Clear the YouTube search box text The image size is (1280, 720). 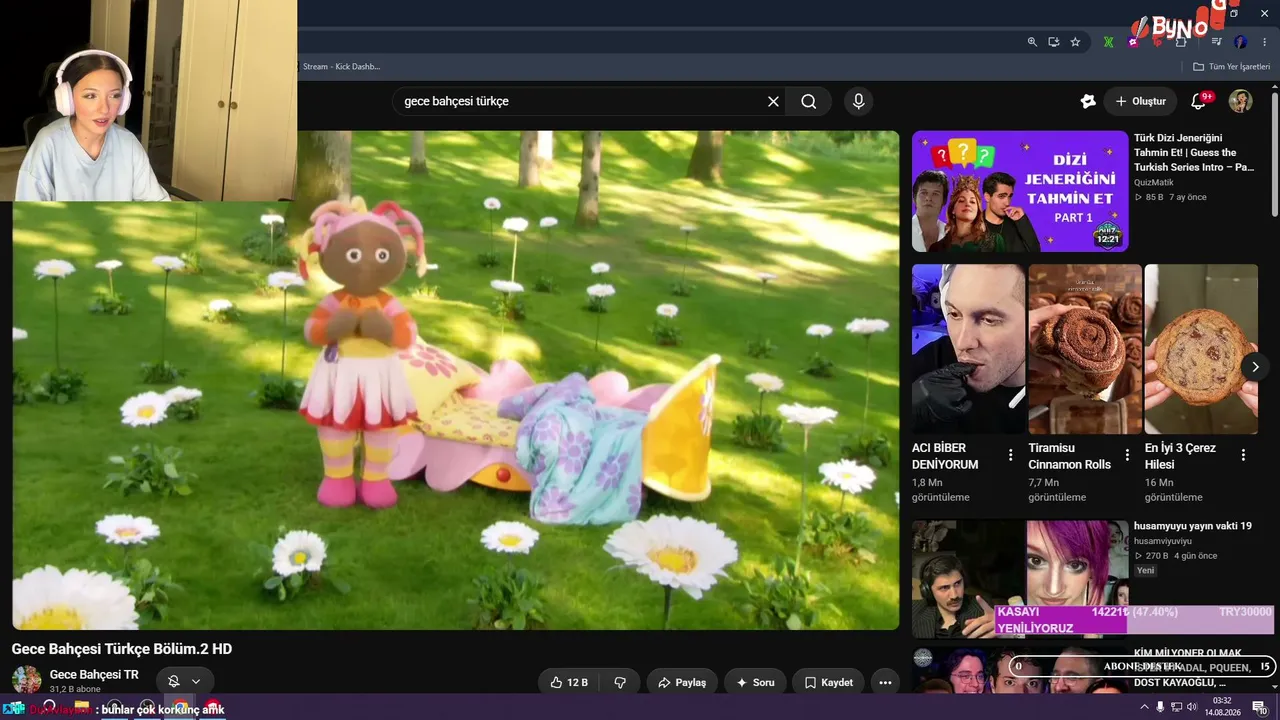point(773,101)
